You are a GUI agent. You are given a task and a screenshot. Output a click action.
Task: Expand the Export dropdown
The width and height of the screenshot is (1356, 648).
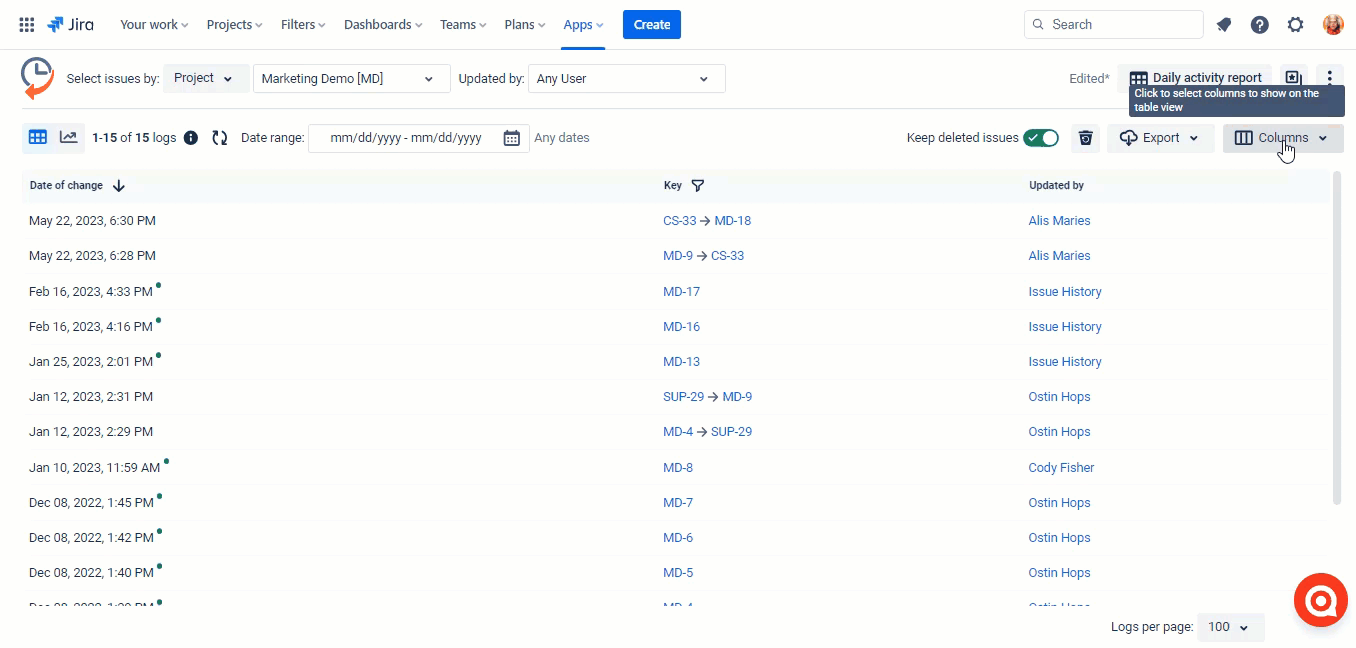coord(1160,138)
